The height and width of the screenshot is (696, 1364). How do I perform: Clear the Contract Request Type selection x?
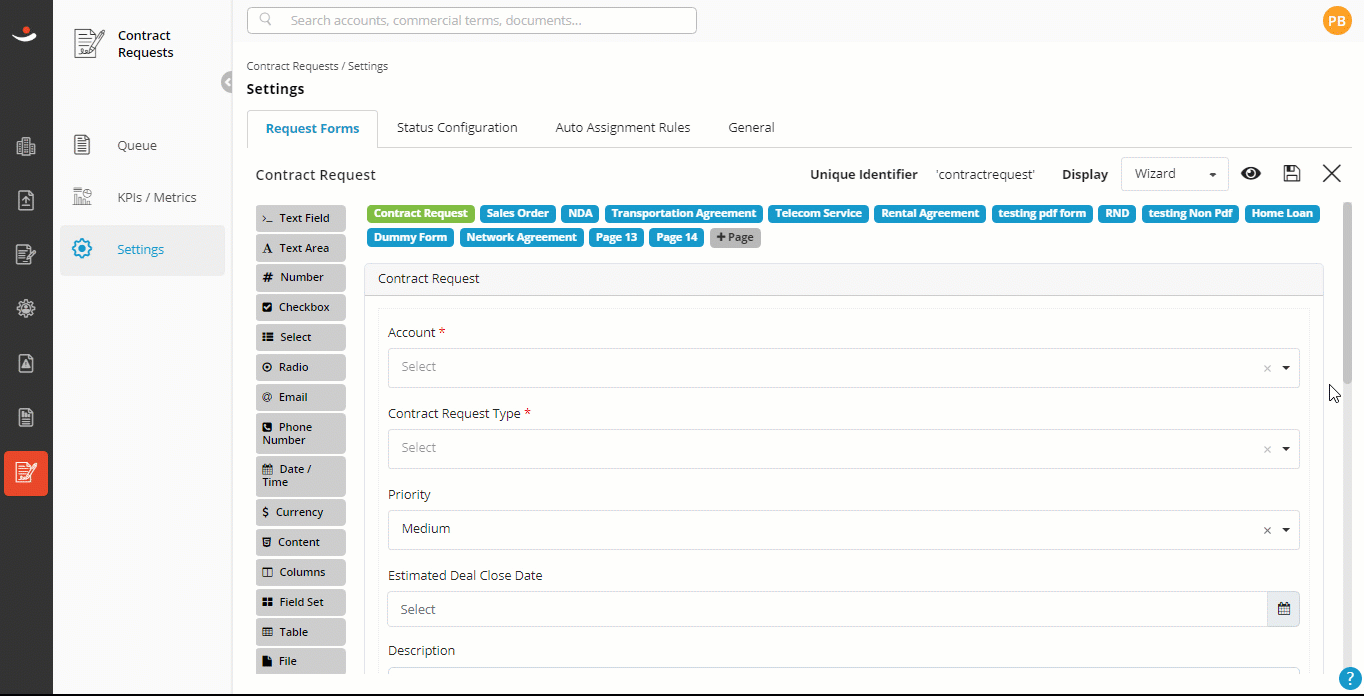(x=1267, y=449)
